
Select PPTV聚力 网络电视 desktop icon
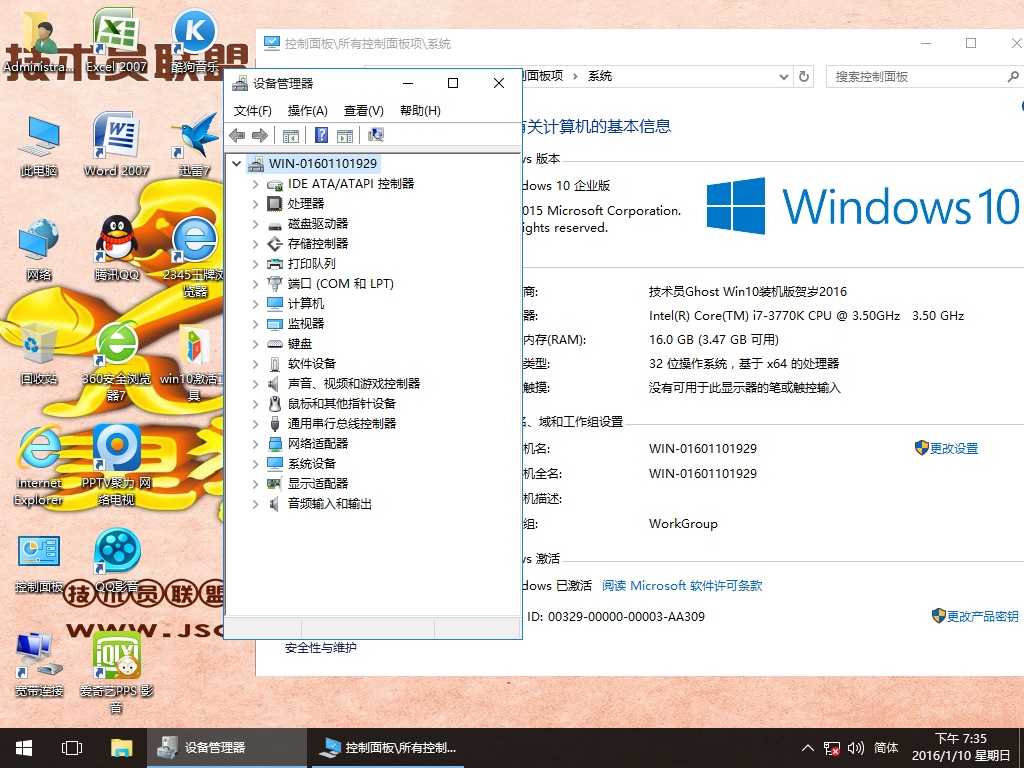tap(116, 466)
